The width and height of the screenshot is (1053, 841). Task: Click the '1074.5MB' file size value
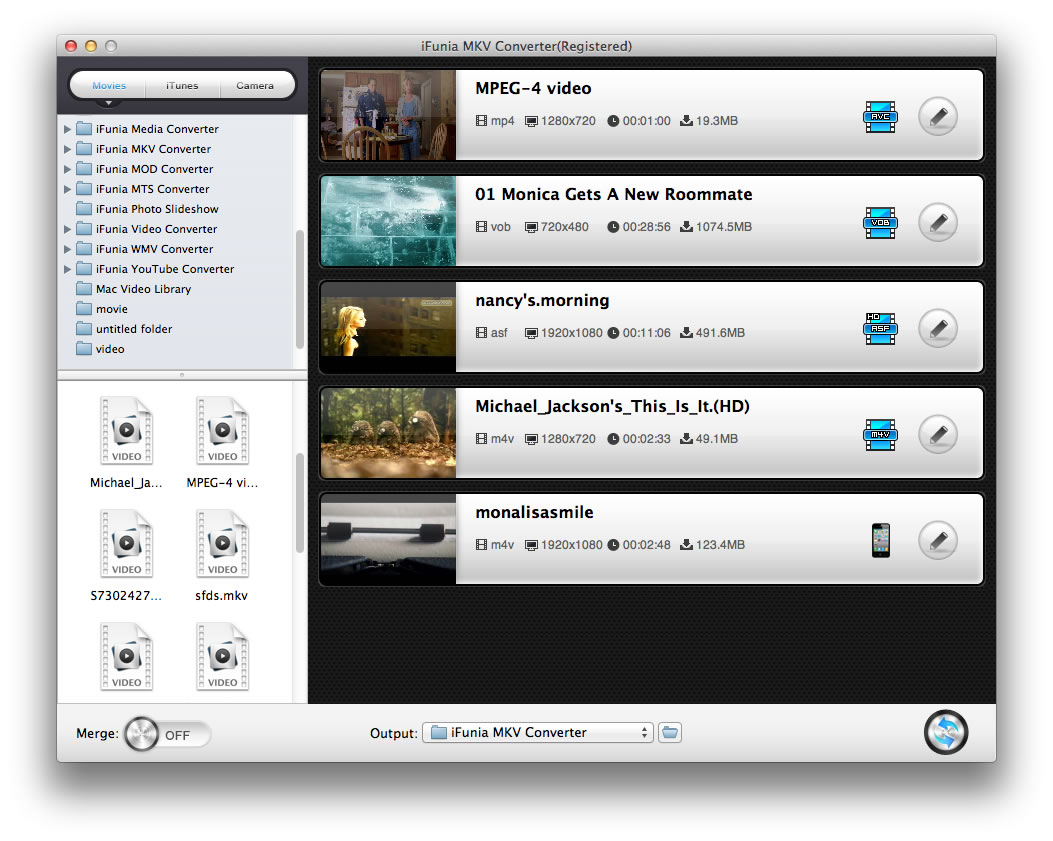[724, 227]
